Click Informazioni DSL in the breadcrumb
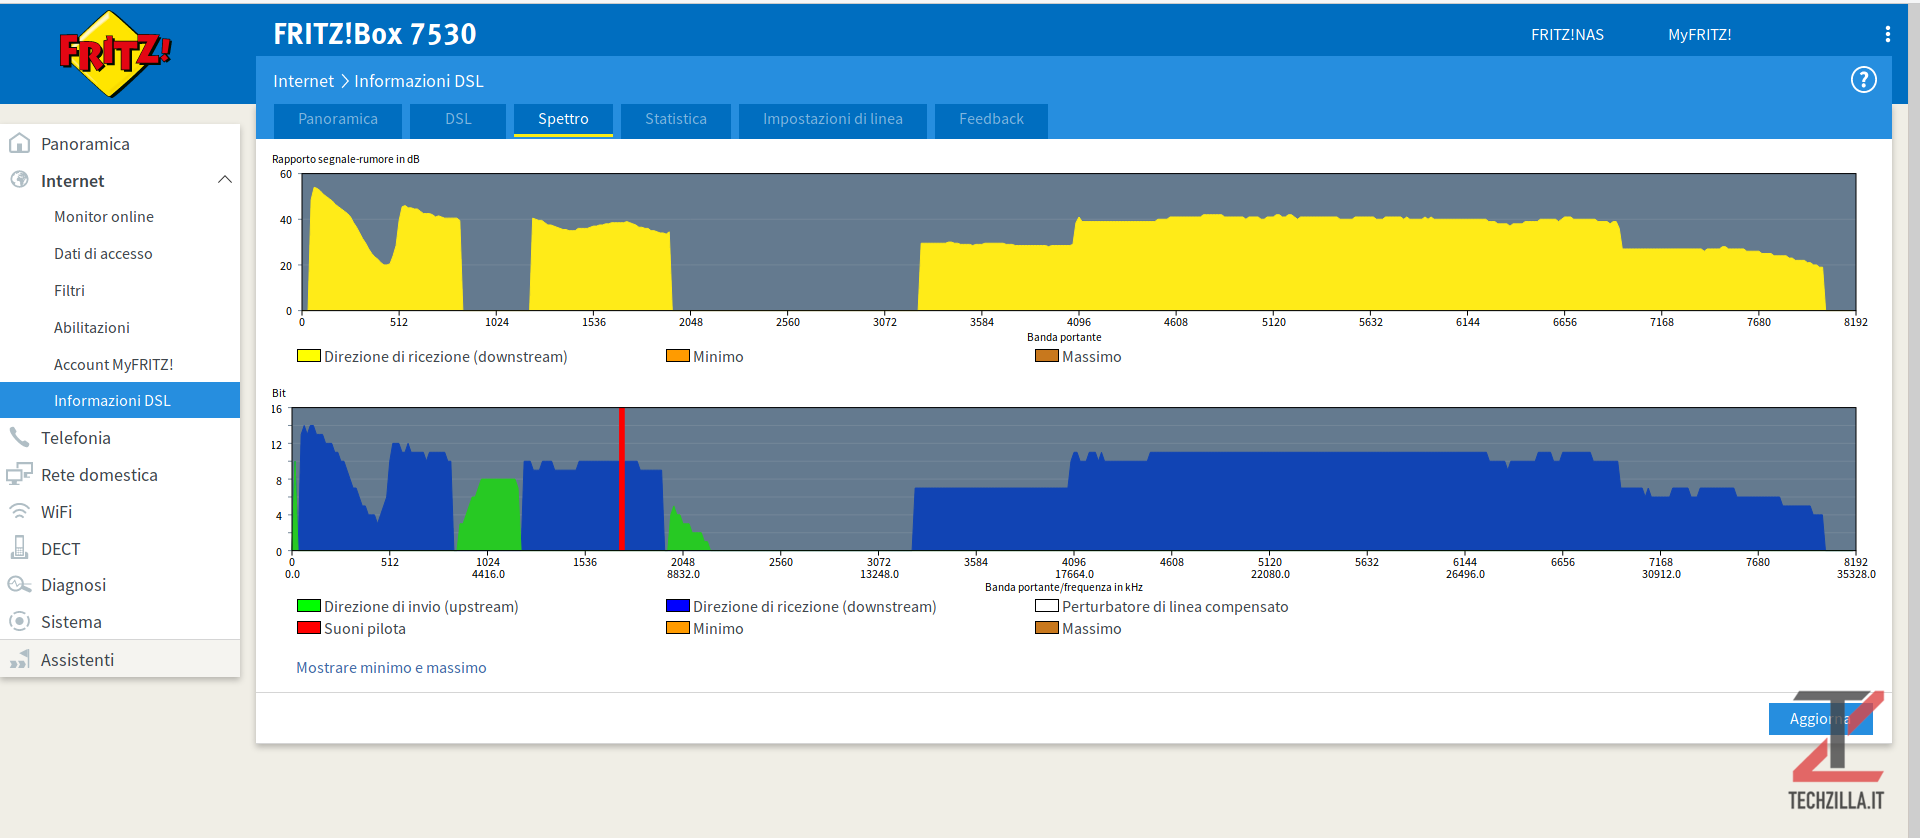Screen dimensions: 1920x838 pos(419,81)
